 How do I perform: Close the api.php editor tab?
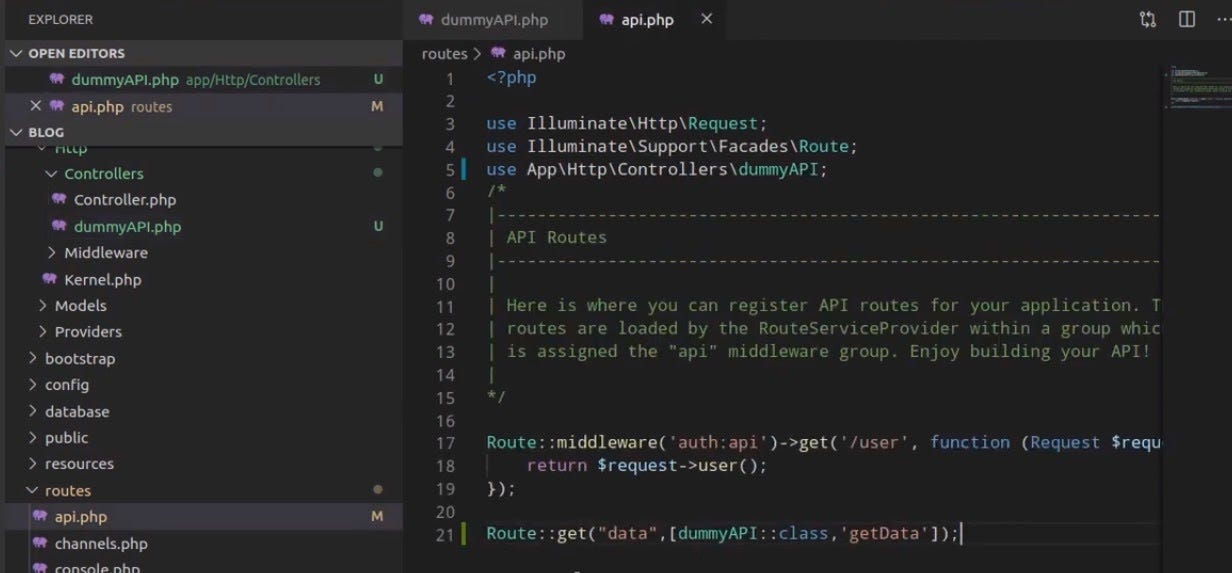pos(707,19)
